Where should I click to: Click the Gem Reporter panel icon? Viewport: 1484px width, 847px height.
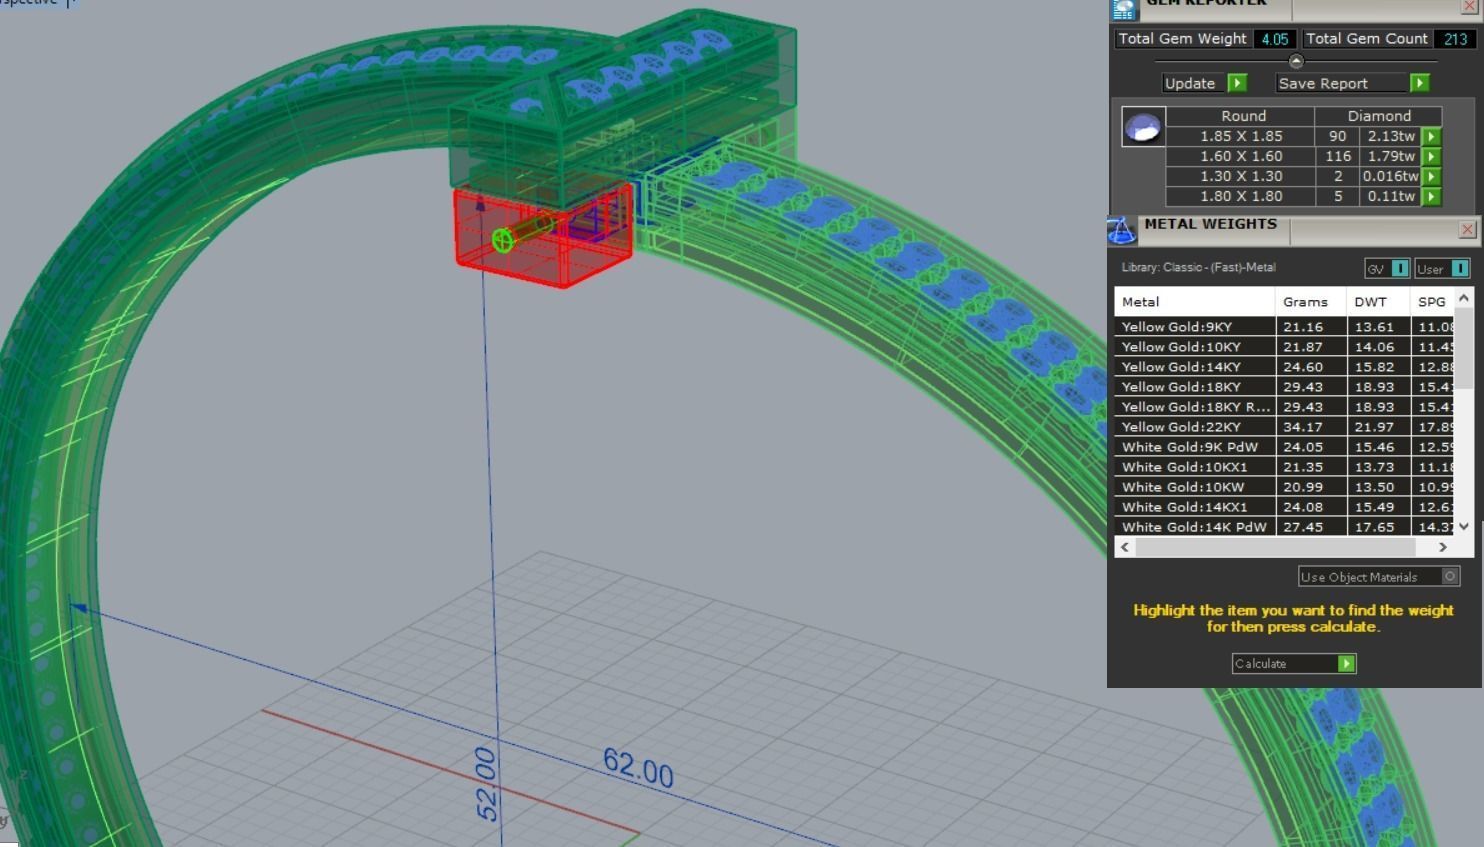click(x=1124, y=9)
